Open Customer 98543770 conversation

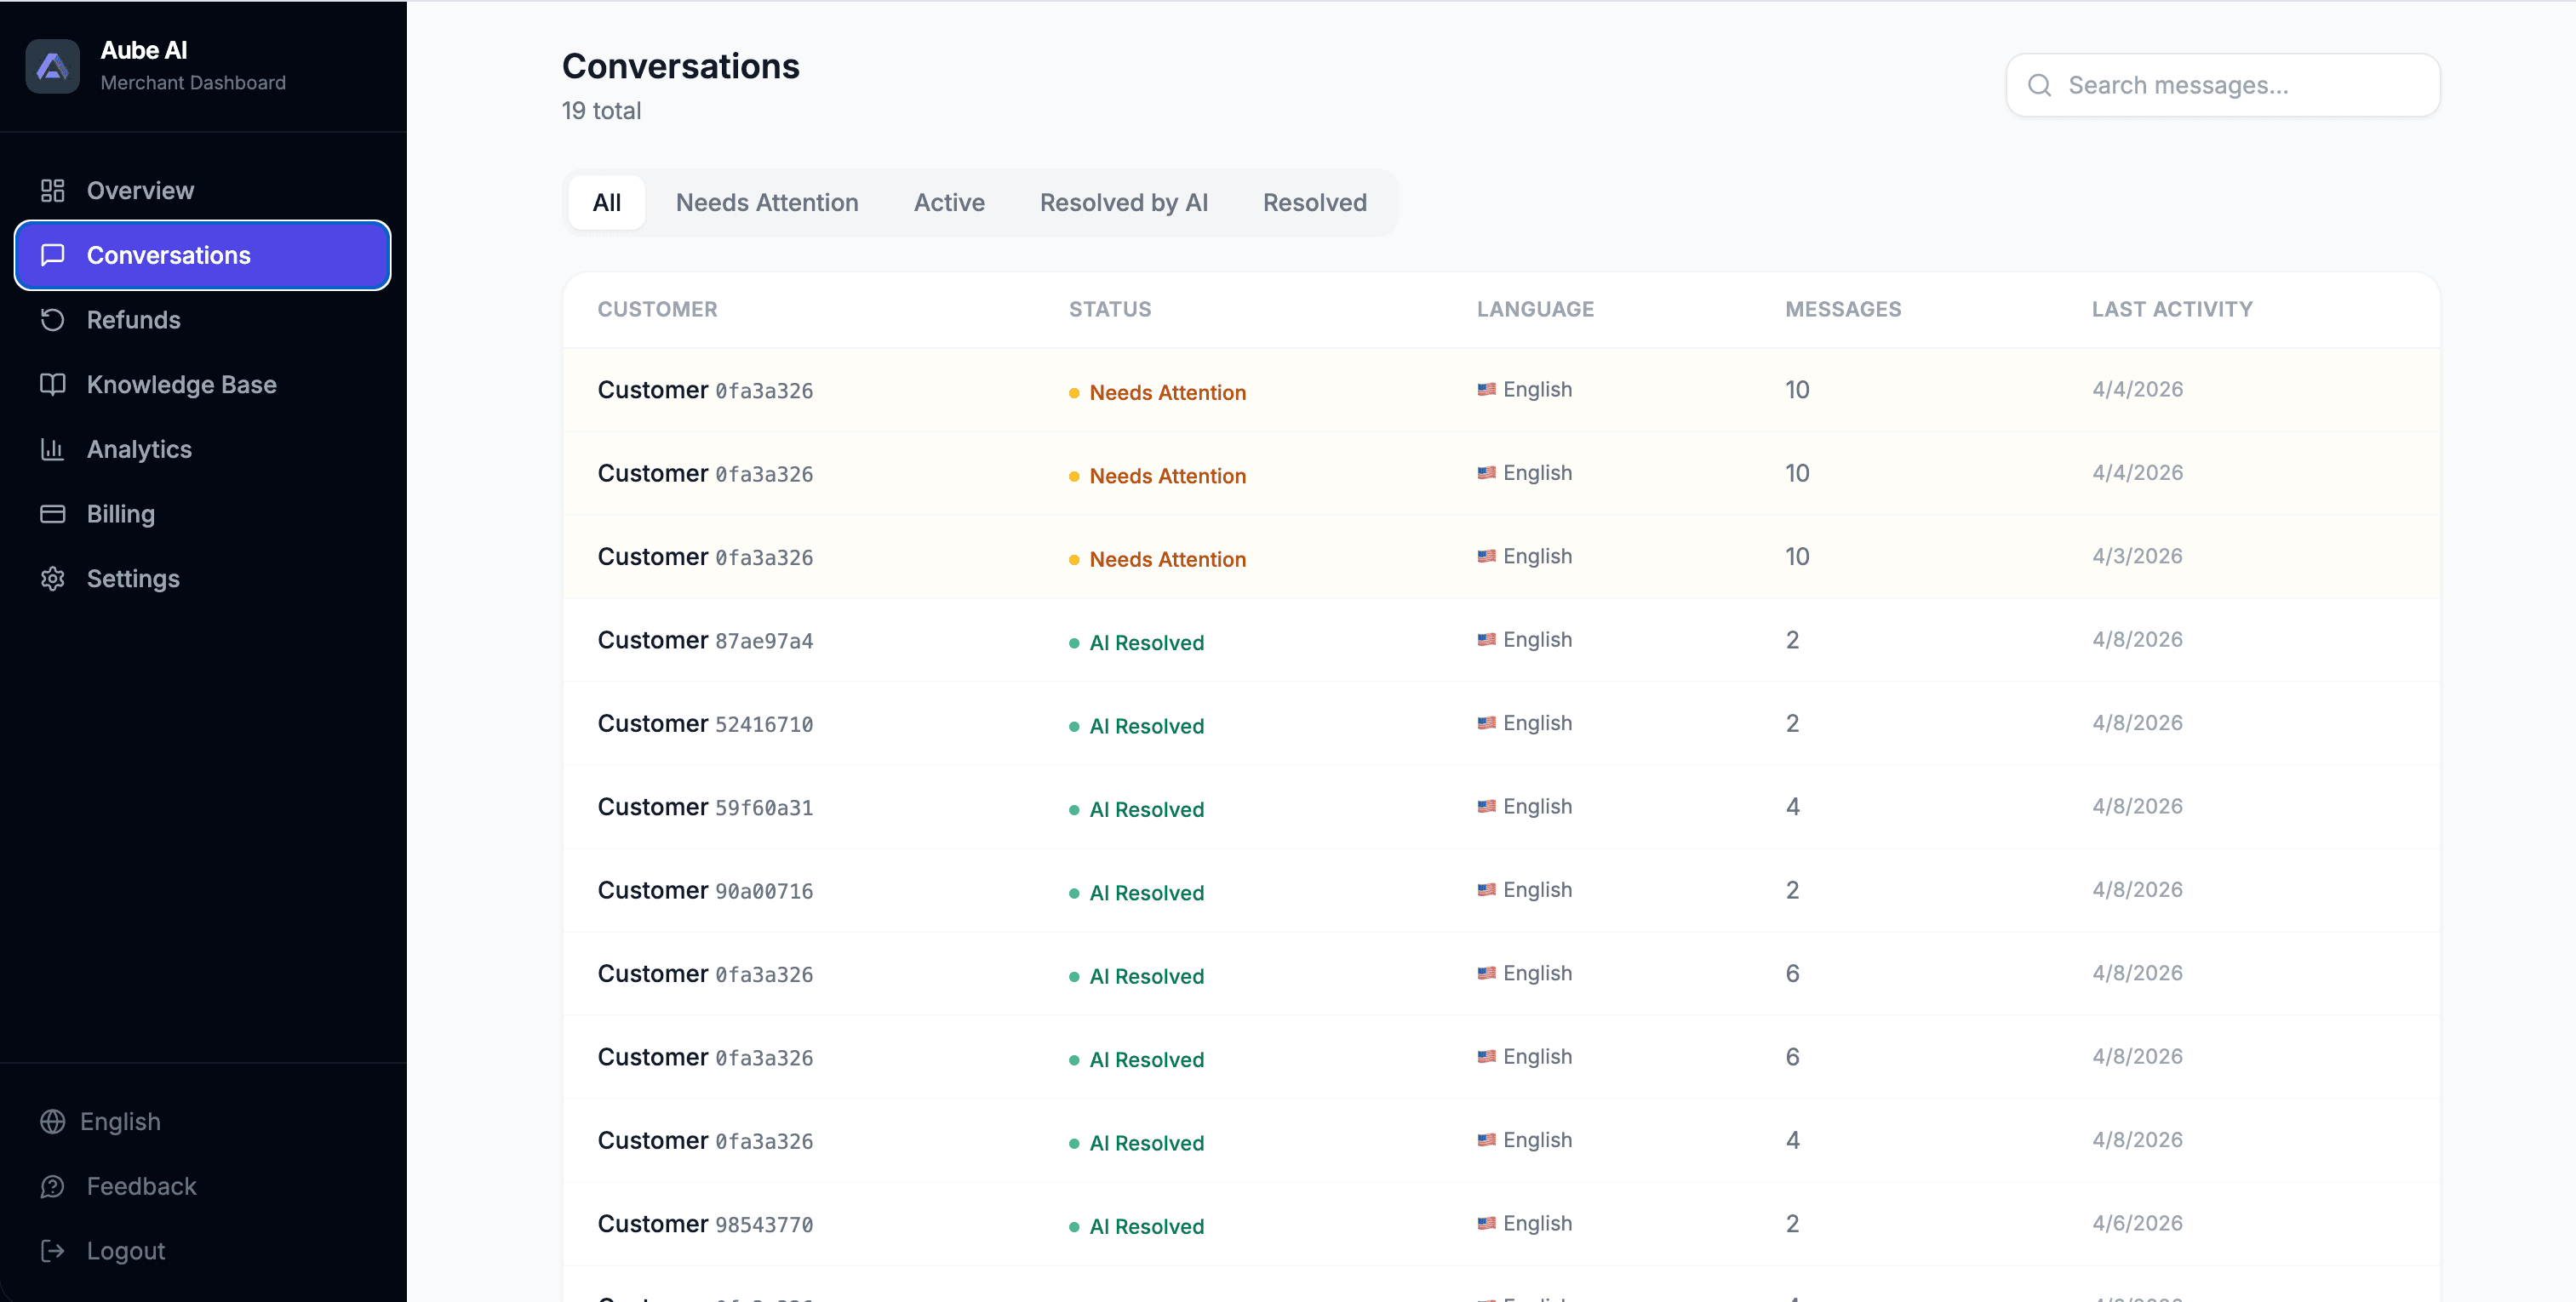point(1501,1224)
